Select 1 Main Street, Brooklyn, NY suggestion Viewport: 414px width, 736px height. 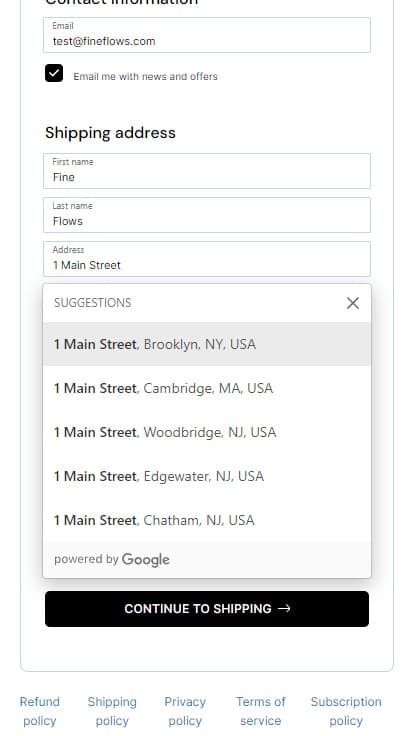[x=207, y=344]
